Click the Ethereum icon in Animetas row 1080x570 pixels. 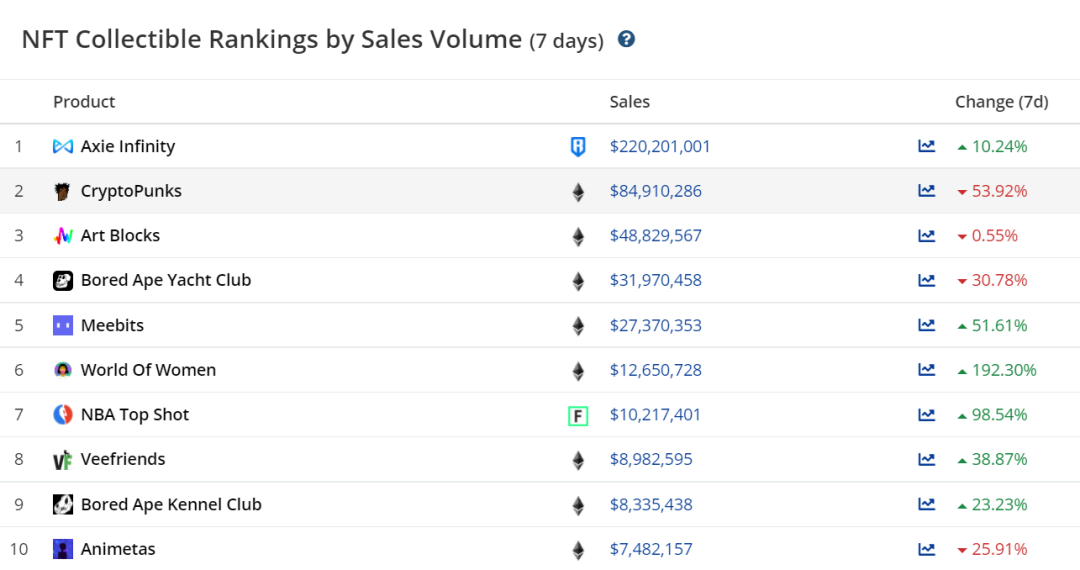[578, 550]
